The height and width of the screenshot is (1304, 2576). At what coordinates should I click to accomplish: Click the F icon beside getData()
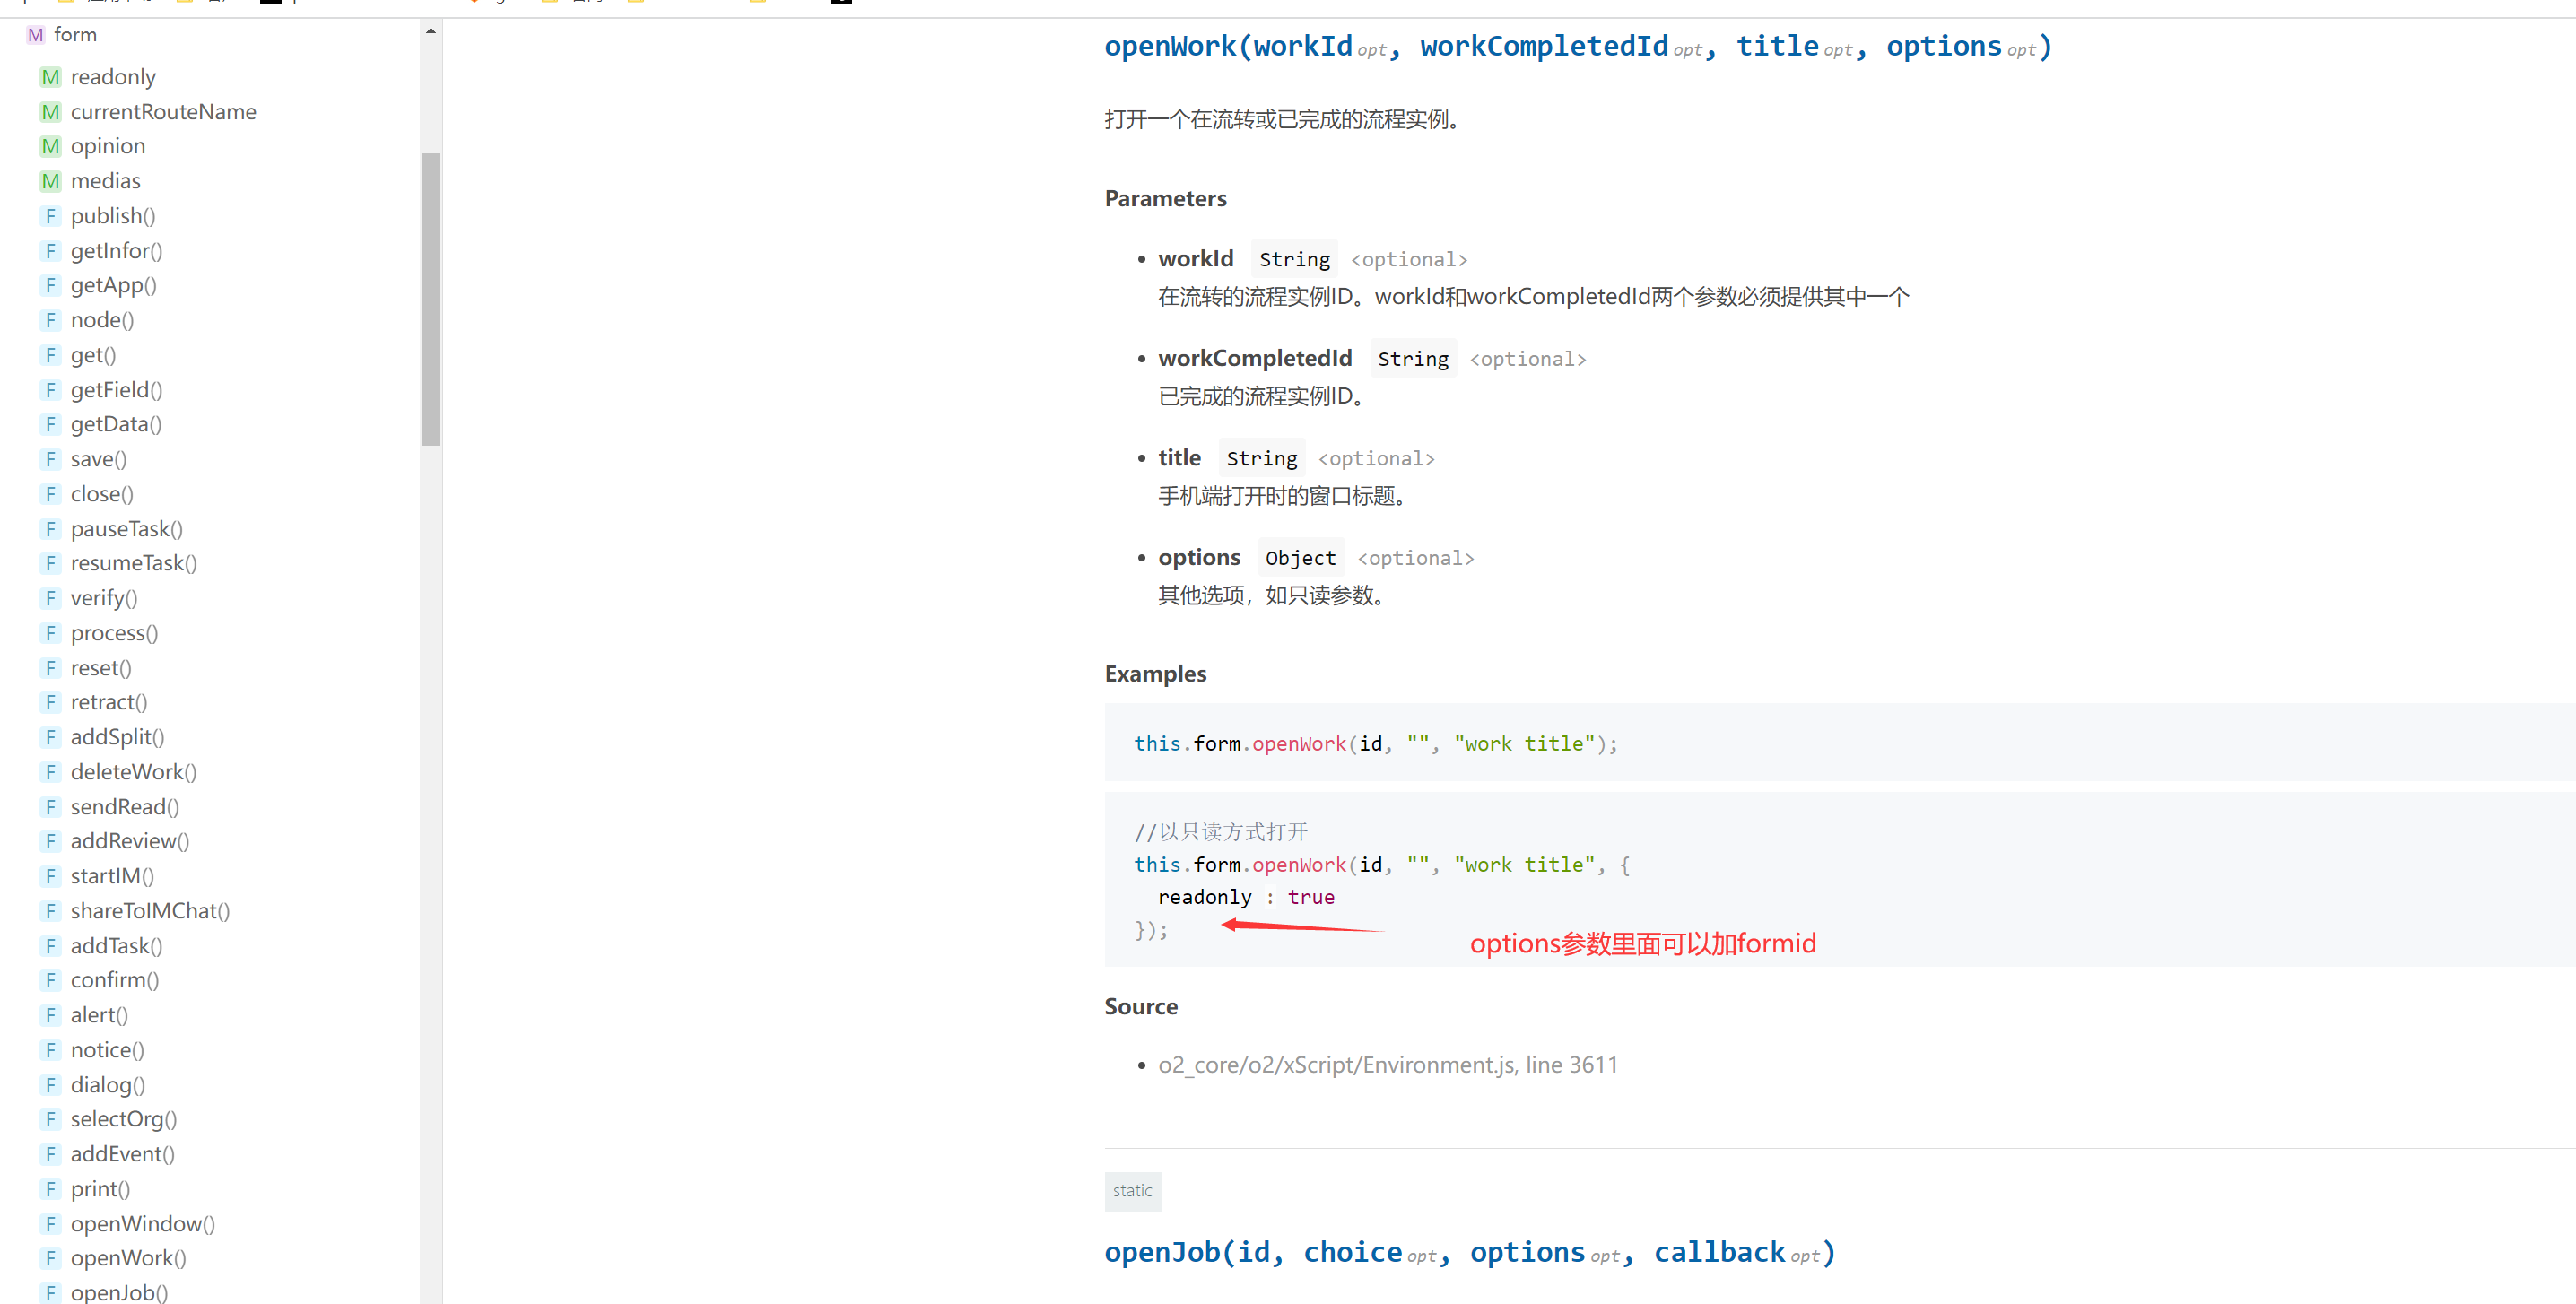50,424
